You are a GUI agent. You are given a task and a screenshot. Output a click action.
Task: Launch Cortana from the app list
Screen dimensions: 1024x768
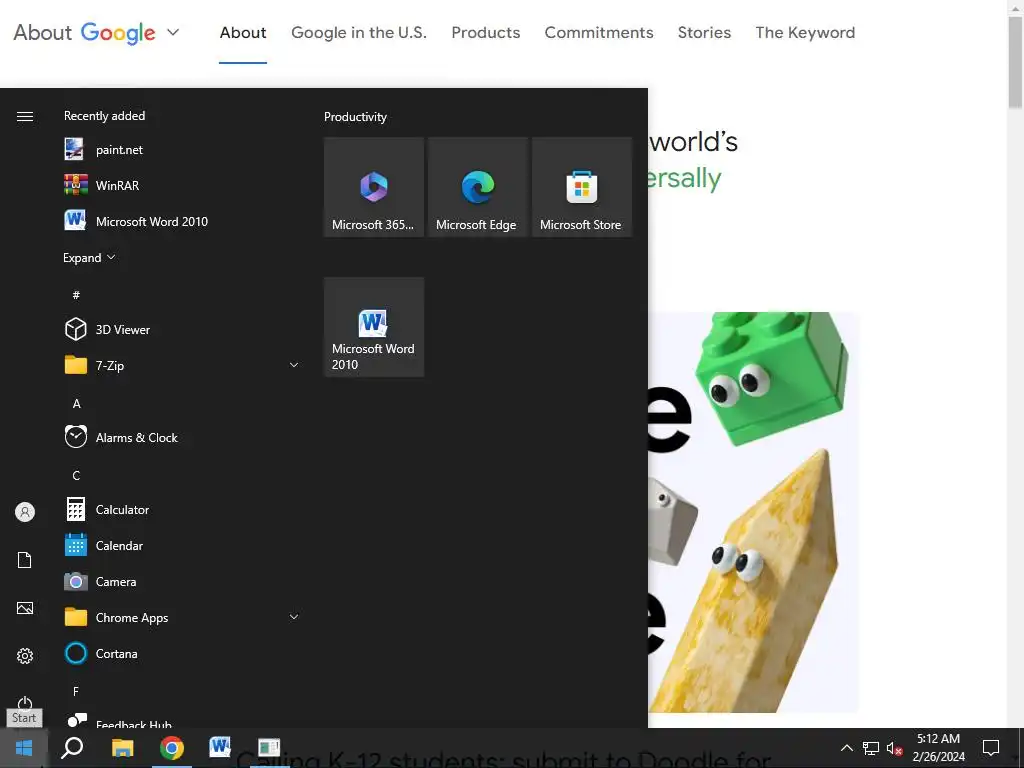(x=183, y=653)
